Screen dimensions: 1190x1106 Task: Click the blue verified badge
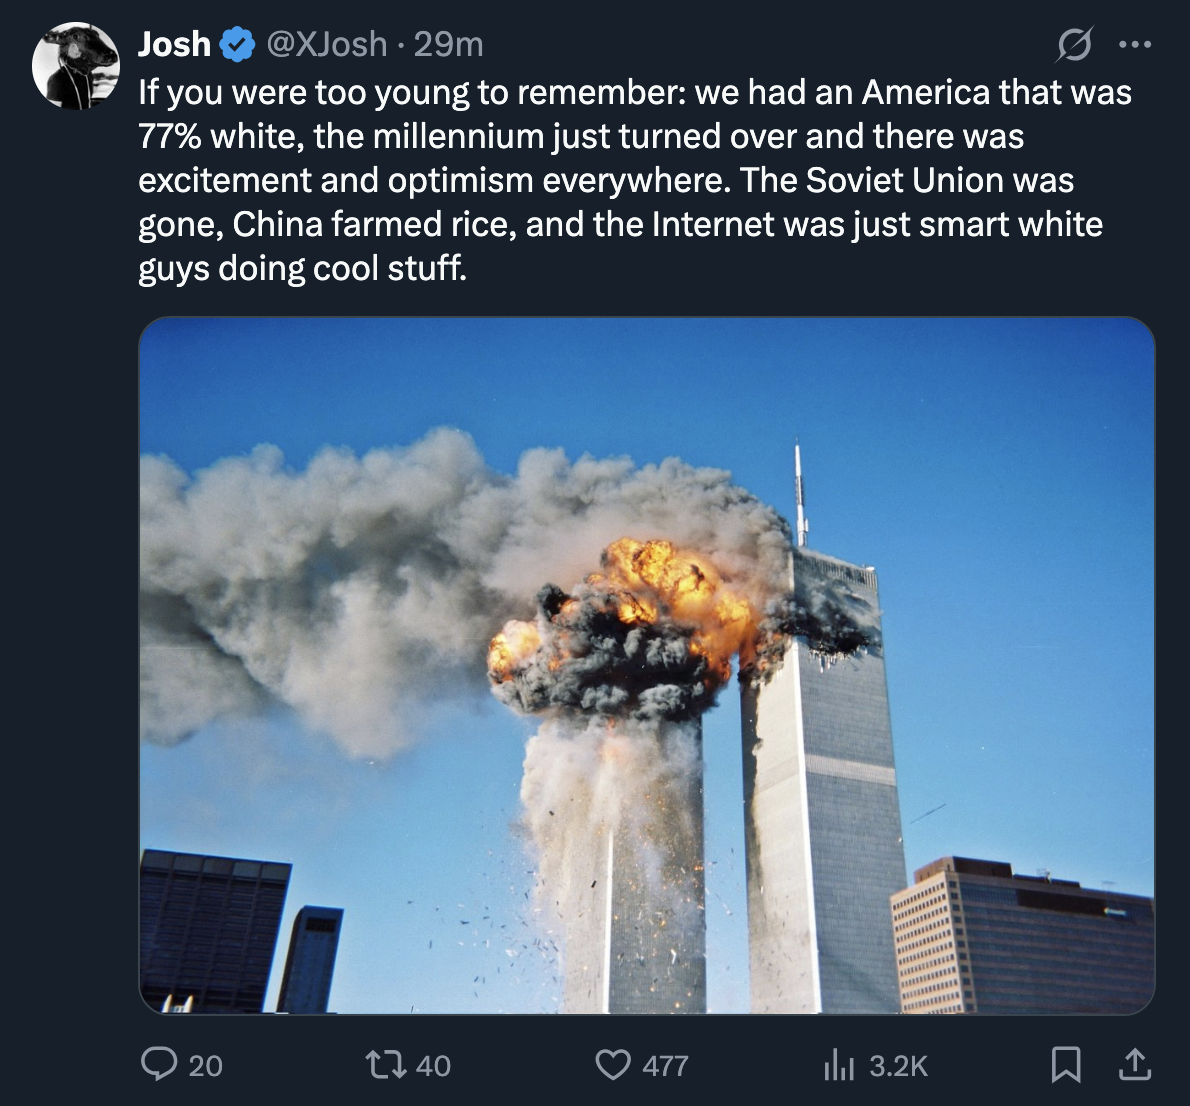pyautogui.click(x=237, y=45)
